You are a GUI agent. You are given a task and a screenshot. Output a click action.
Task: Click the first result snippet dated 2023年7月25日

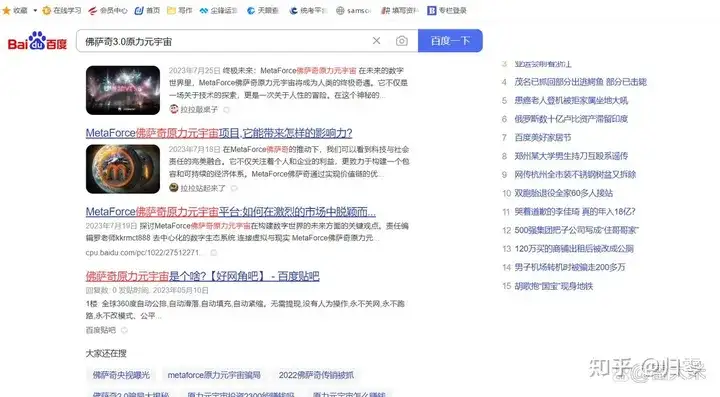(288, 83)
